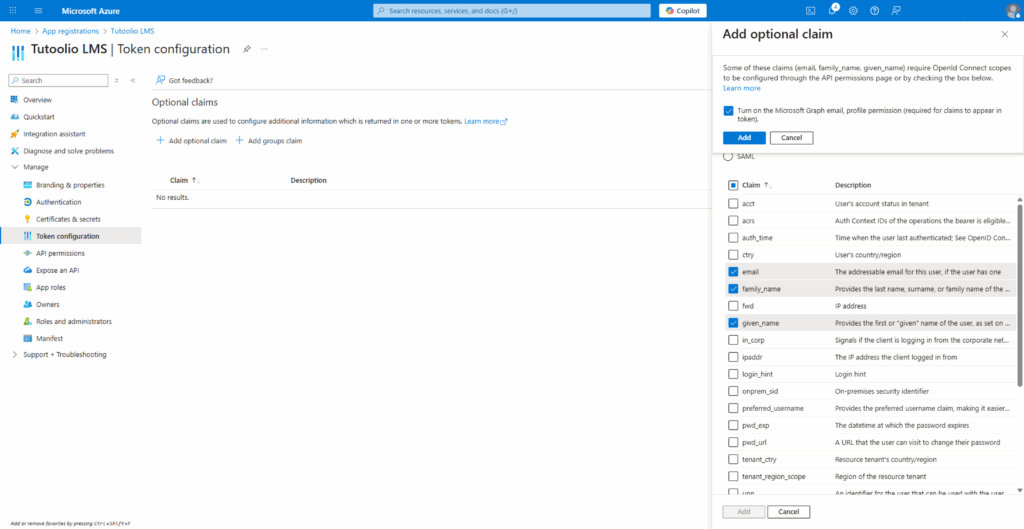Screen dimensions: 1024x529
Task: Collapse the Manage section in sidebar
Action: pyautogui.click(x=14, y=167)
